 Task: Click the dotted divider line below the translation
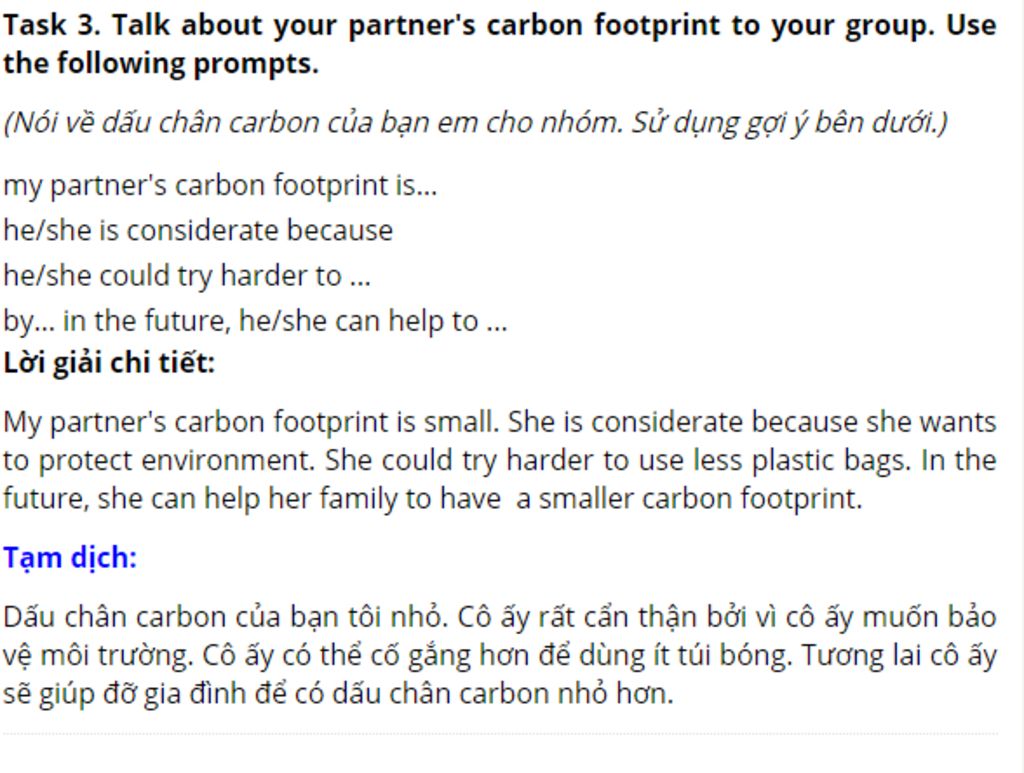click(500, 734)
